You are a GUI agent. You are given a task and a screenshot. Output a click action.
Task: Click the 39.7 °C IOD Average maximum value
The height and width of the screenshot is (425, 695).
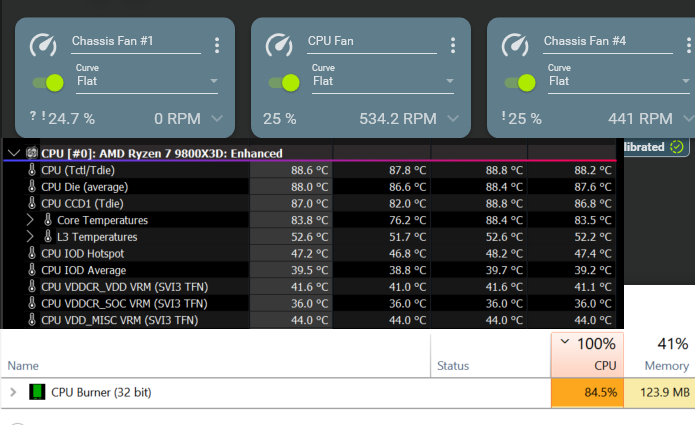click(504, 270)
